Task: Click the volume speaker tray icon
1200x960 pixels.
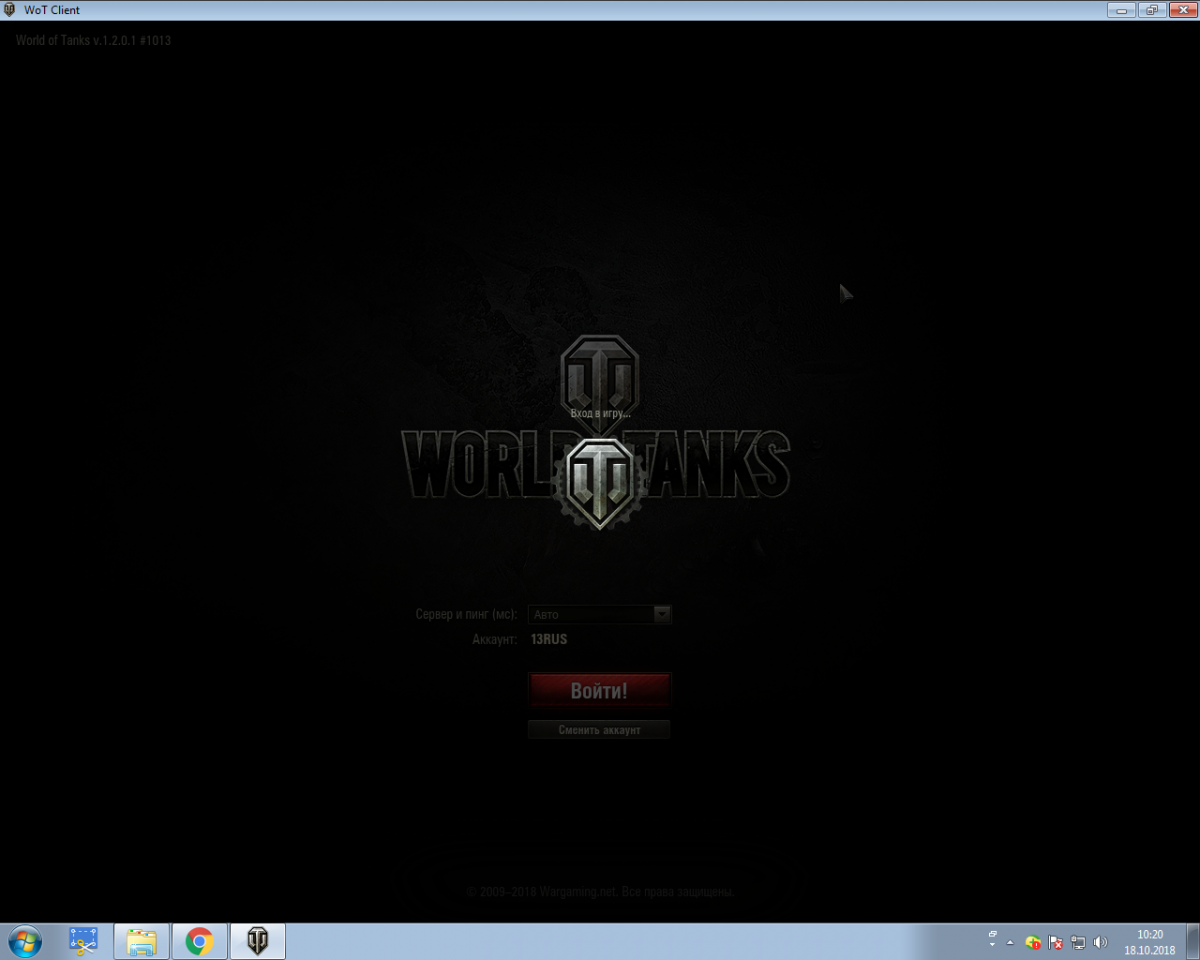Action: [1101, 943]
